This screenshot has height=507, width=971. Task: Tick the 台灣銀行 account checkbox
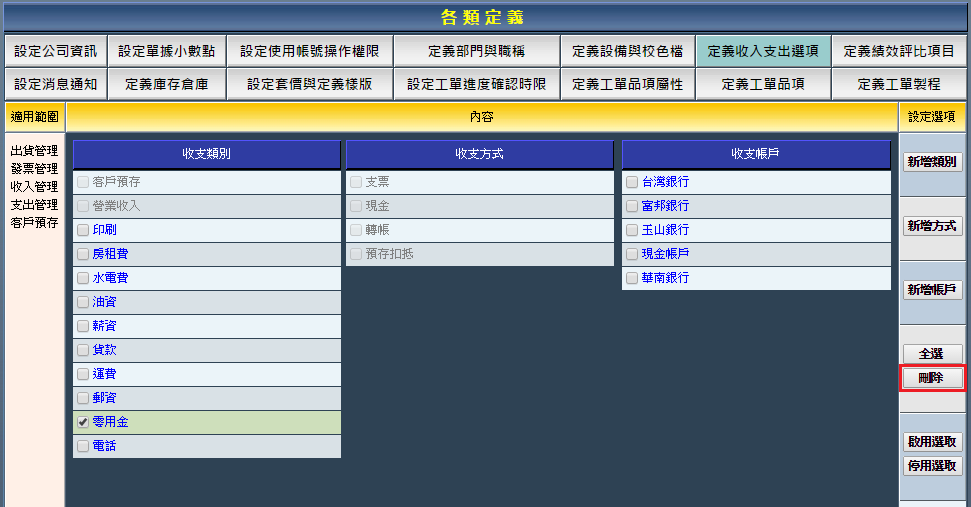[x=632, y=182]
